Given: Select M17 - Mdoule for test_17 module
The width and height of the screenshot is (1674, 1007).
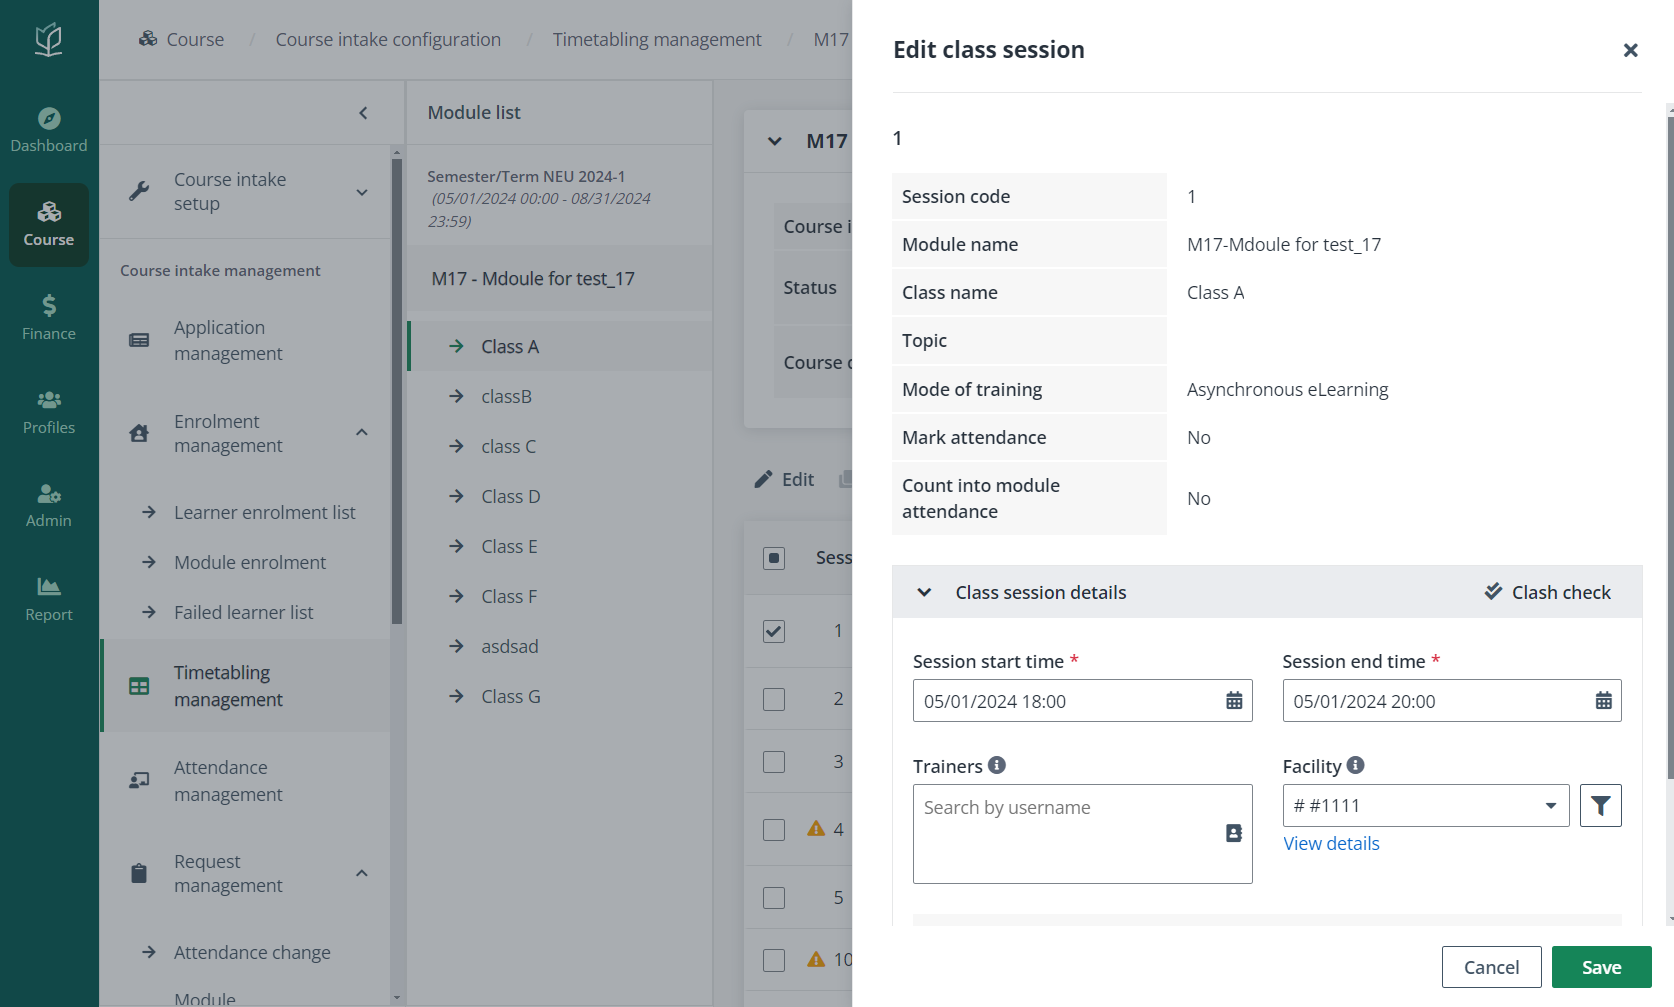Looking at the screenshot, I should pyautogui.click(x=560, y=279).
